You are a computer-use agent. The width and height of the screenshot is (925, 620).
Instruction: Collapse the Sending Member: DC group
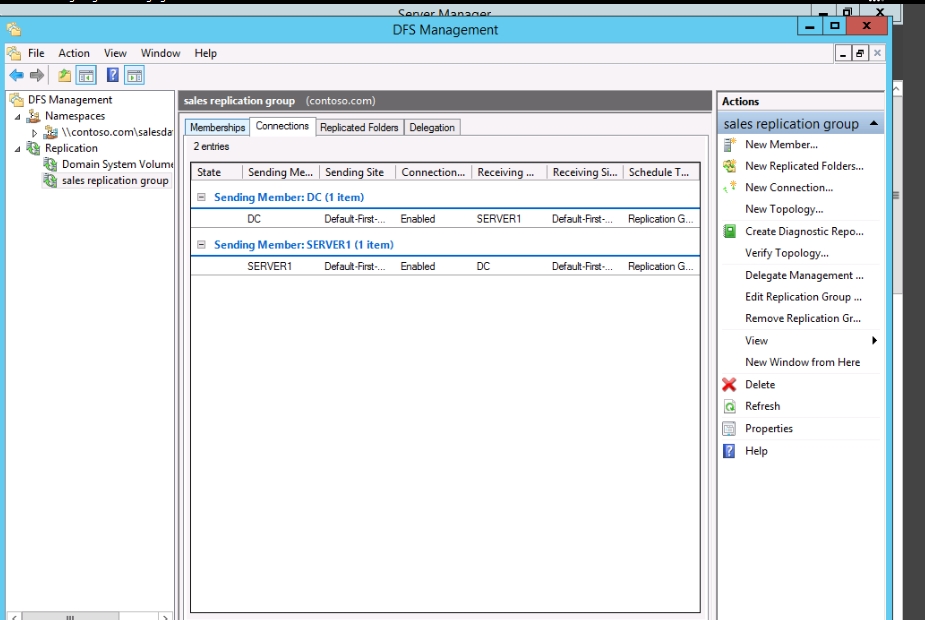coord(202,198)
